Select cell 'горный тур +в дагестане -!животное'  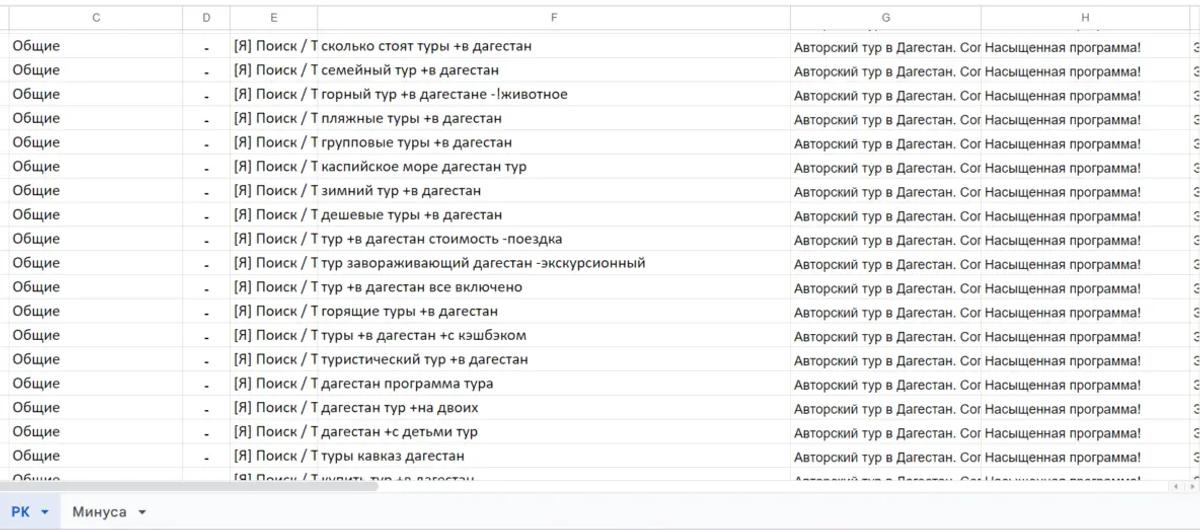coord(554,94)
